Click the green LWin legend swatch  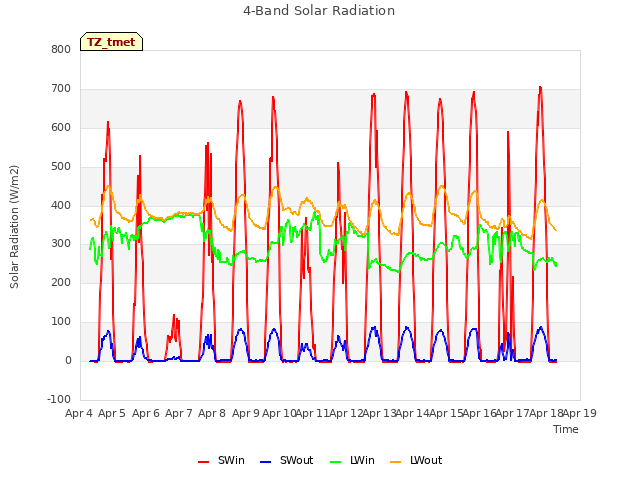(x=335, y=462)
